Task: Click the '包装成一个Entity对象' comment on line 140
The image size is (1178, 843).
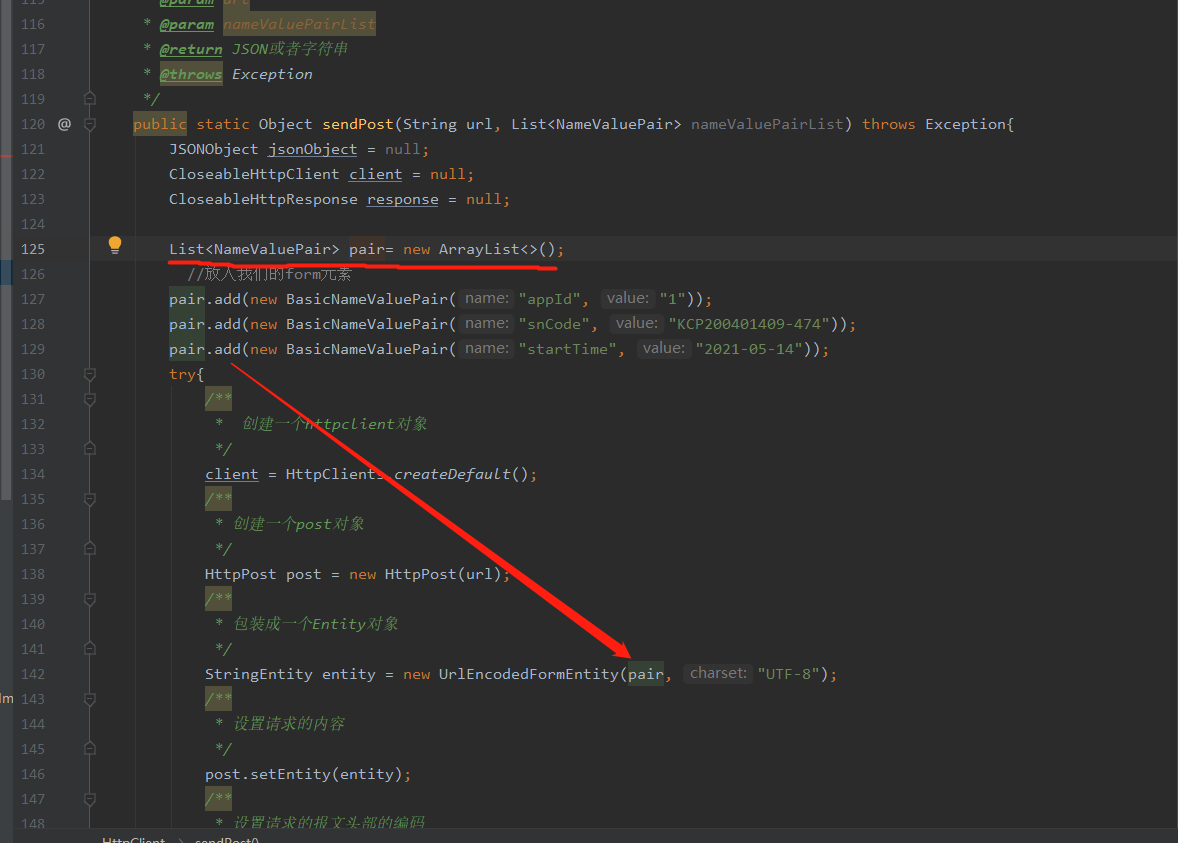Action: pos(316,624)
